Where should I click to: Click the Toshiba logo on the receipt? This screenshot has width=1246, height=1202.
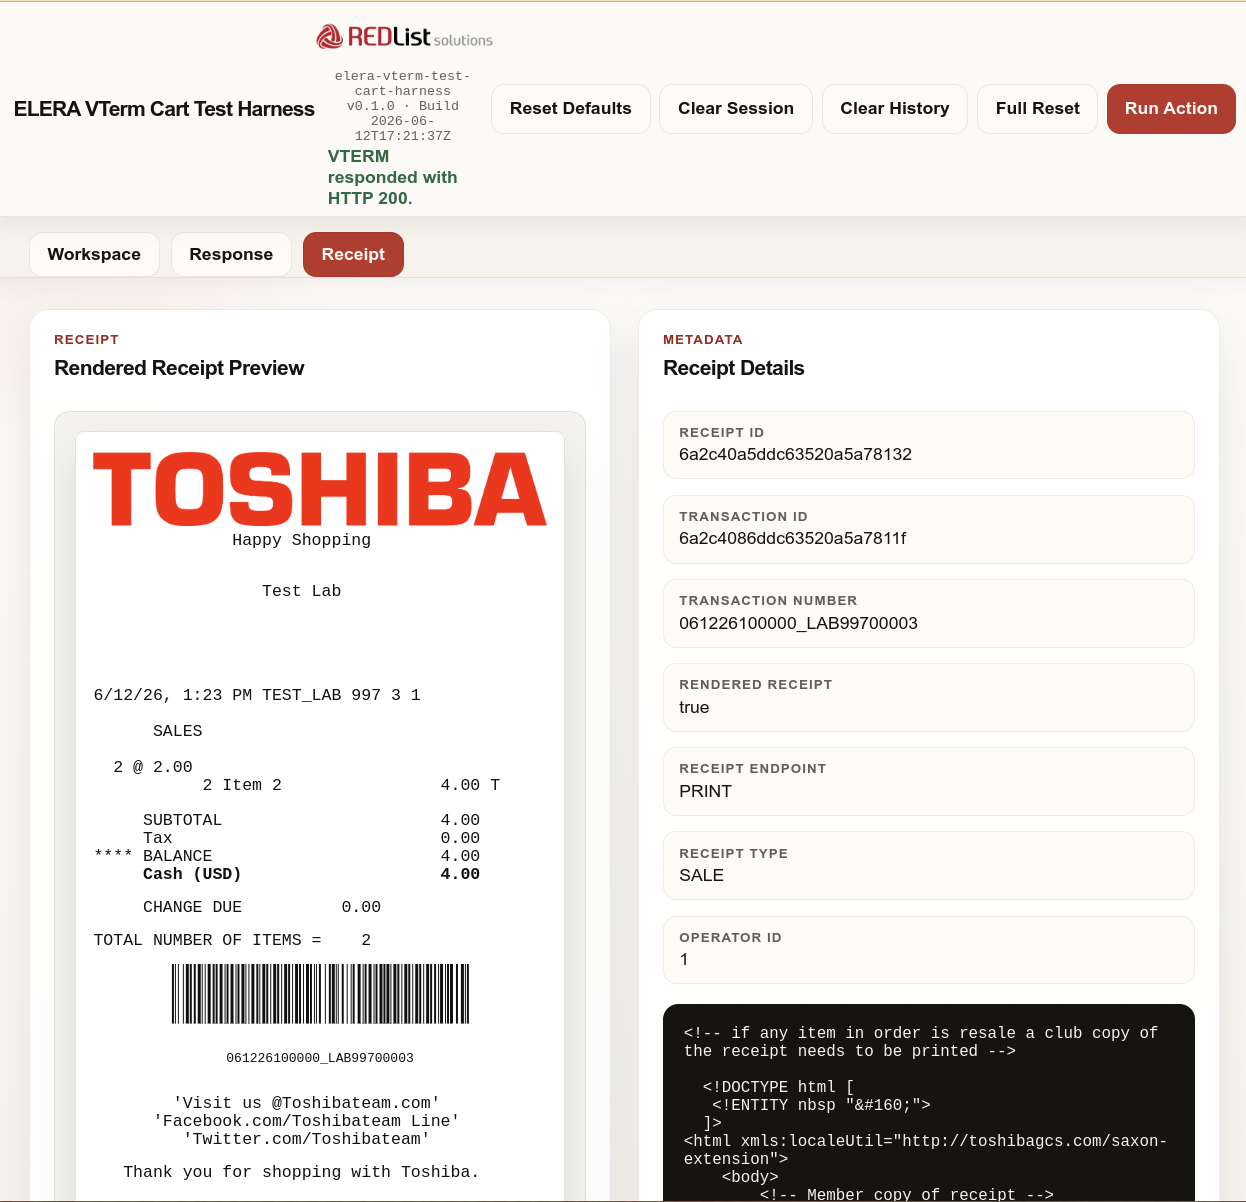coord(320,489)
